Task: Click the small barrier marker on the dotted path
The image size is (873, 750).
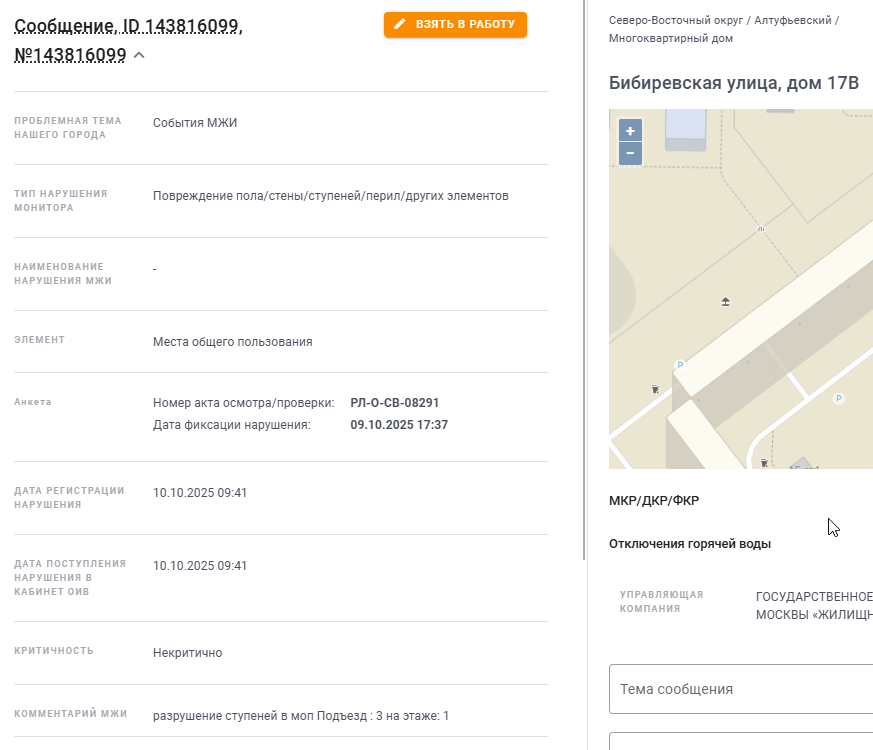Action: pyautogui.click(x=762, y=228)
